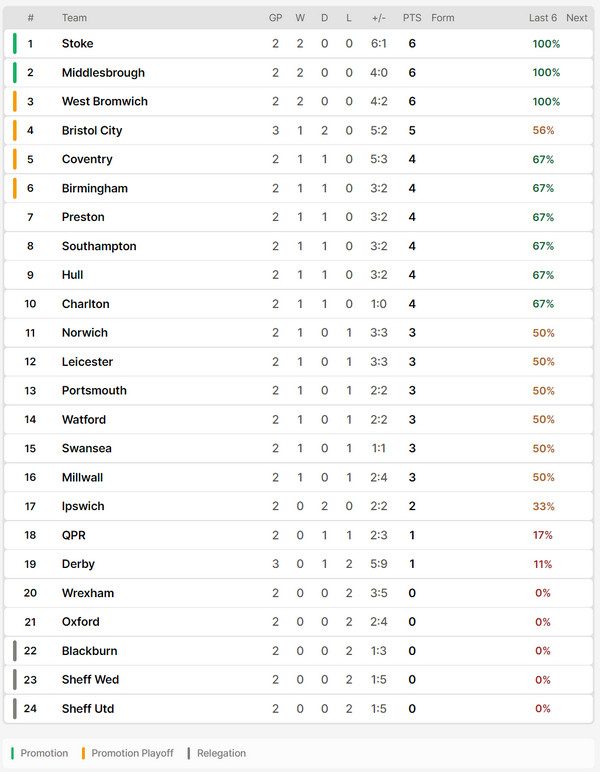Screen dimensions: 600x772
Task: Open Sheff Utd team page
Action: pyautogui.click(x=88, y=708)
